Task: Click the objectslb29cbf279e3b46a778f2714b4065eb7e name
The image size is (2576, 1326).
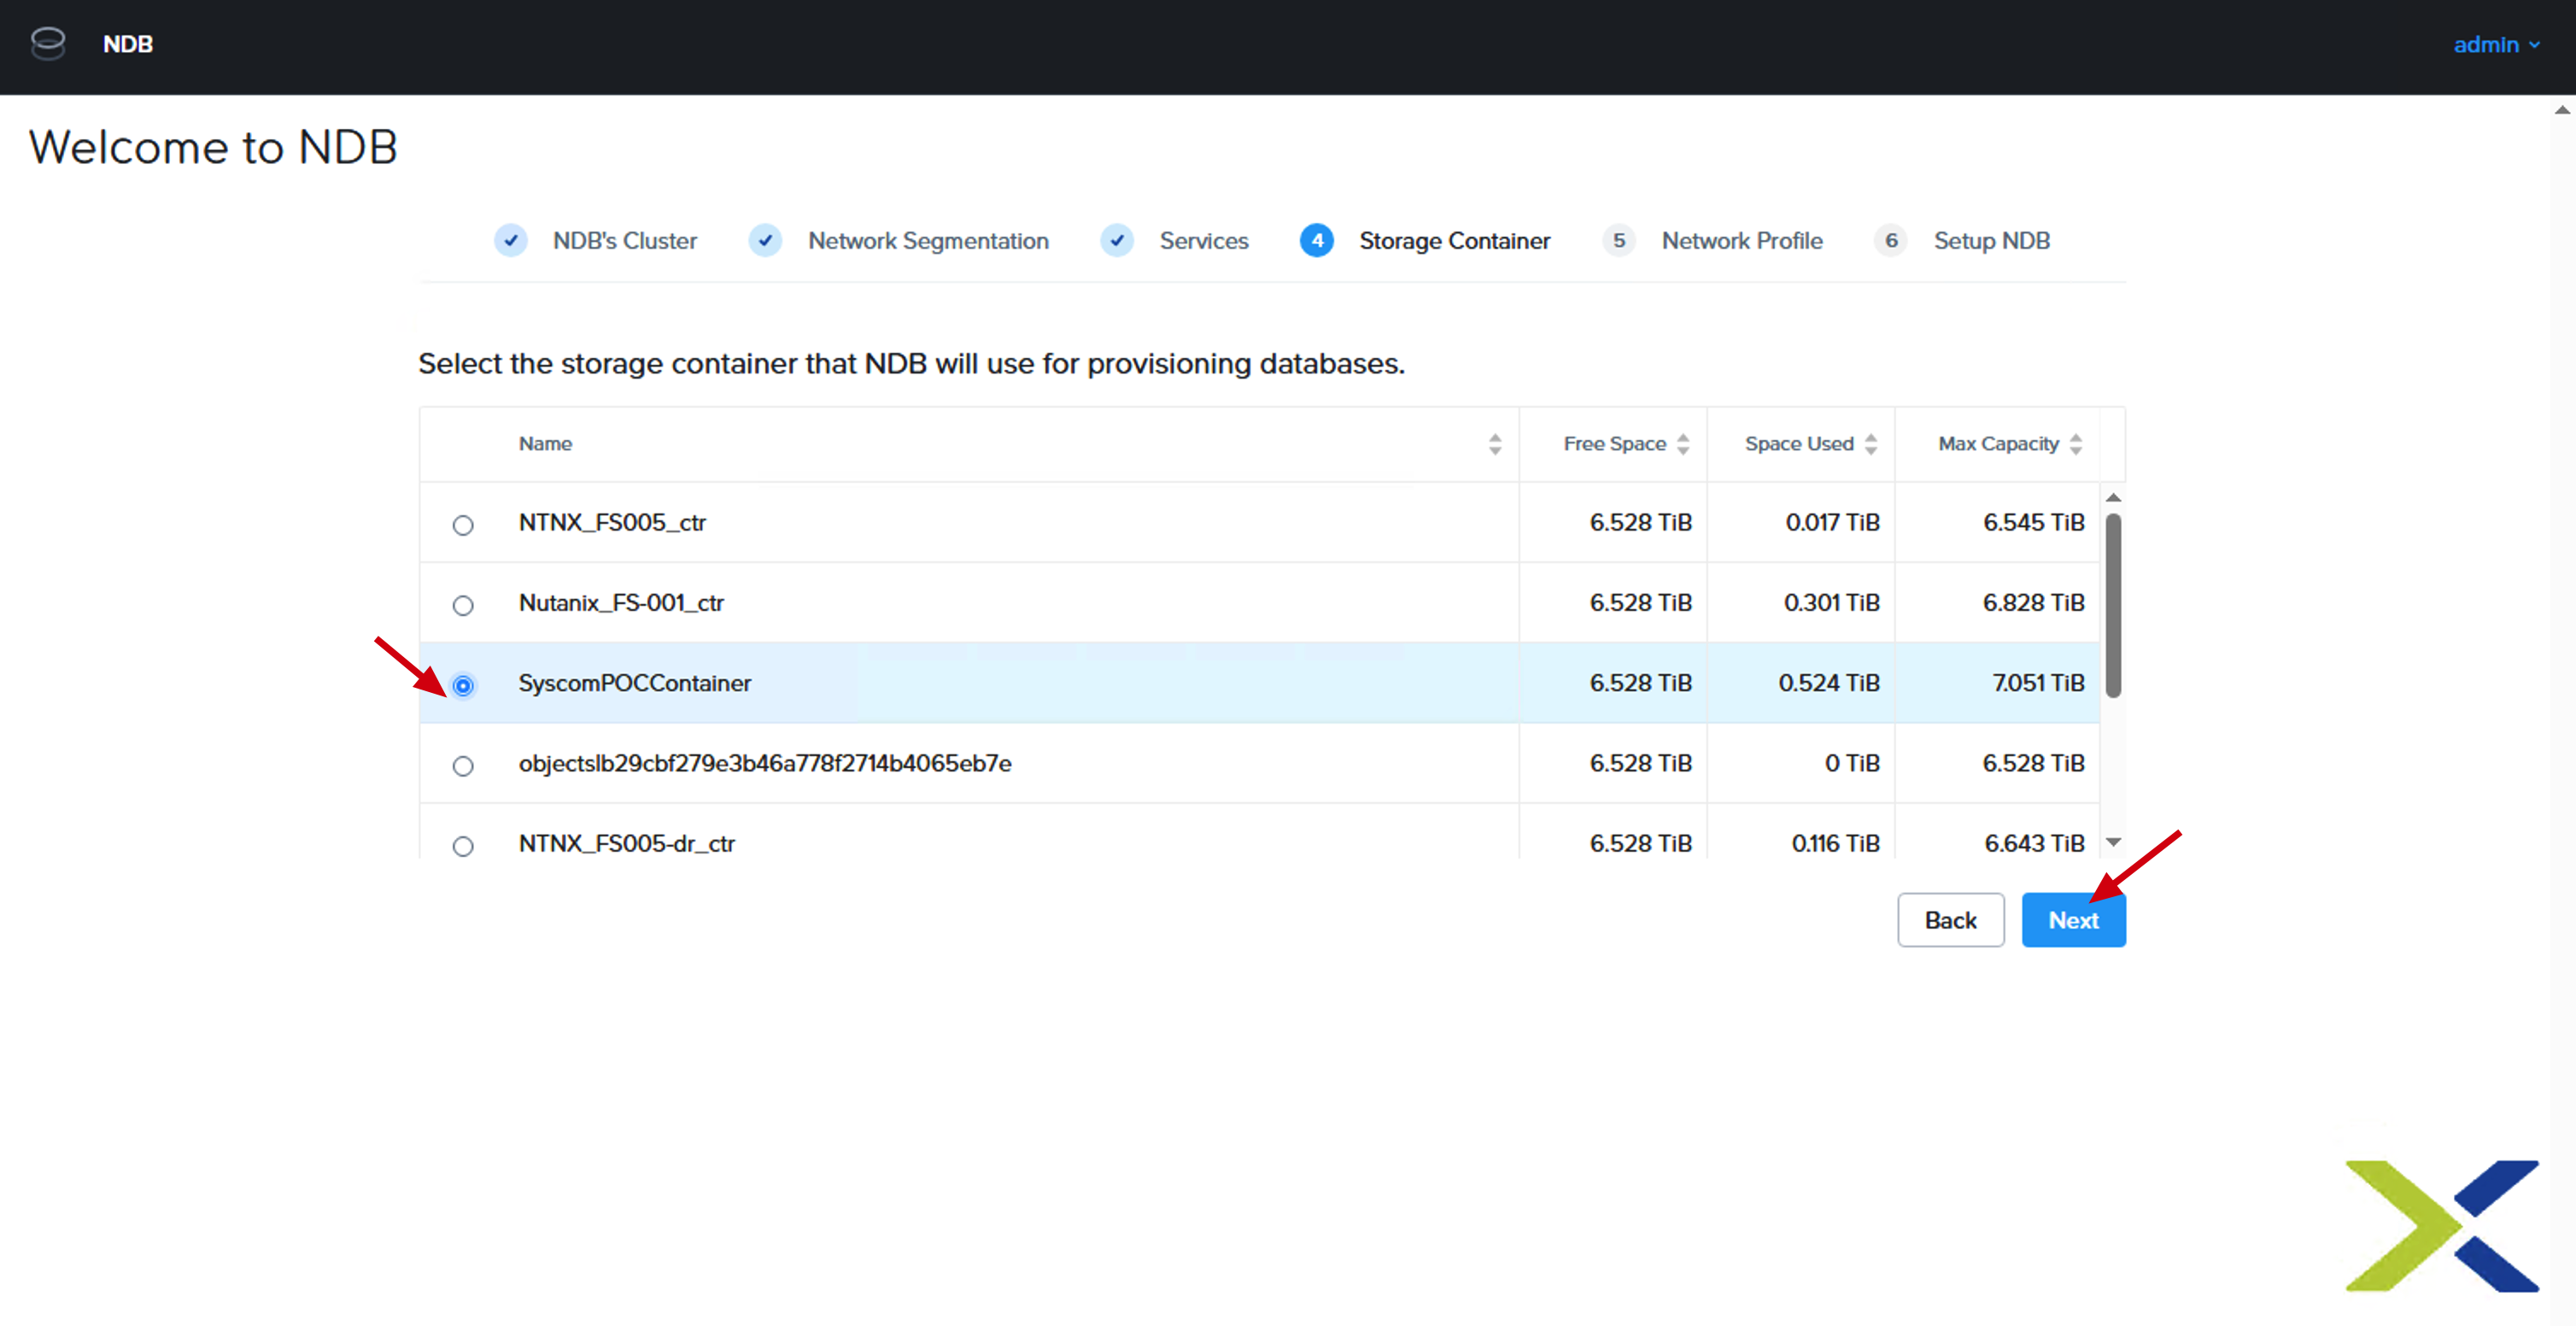Action: point(765,764)
